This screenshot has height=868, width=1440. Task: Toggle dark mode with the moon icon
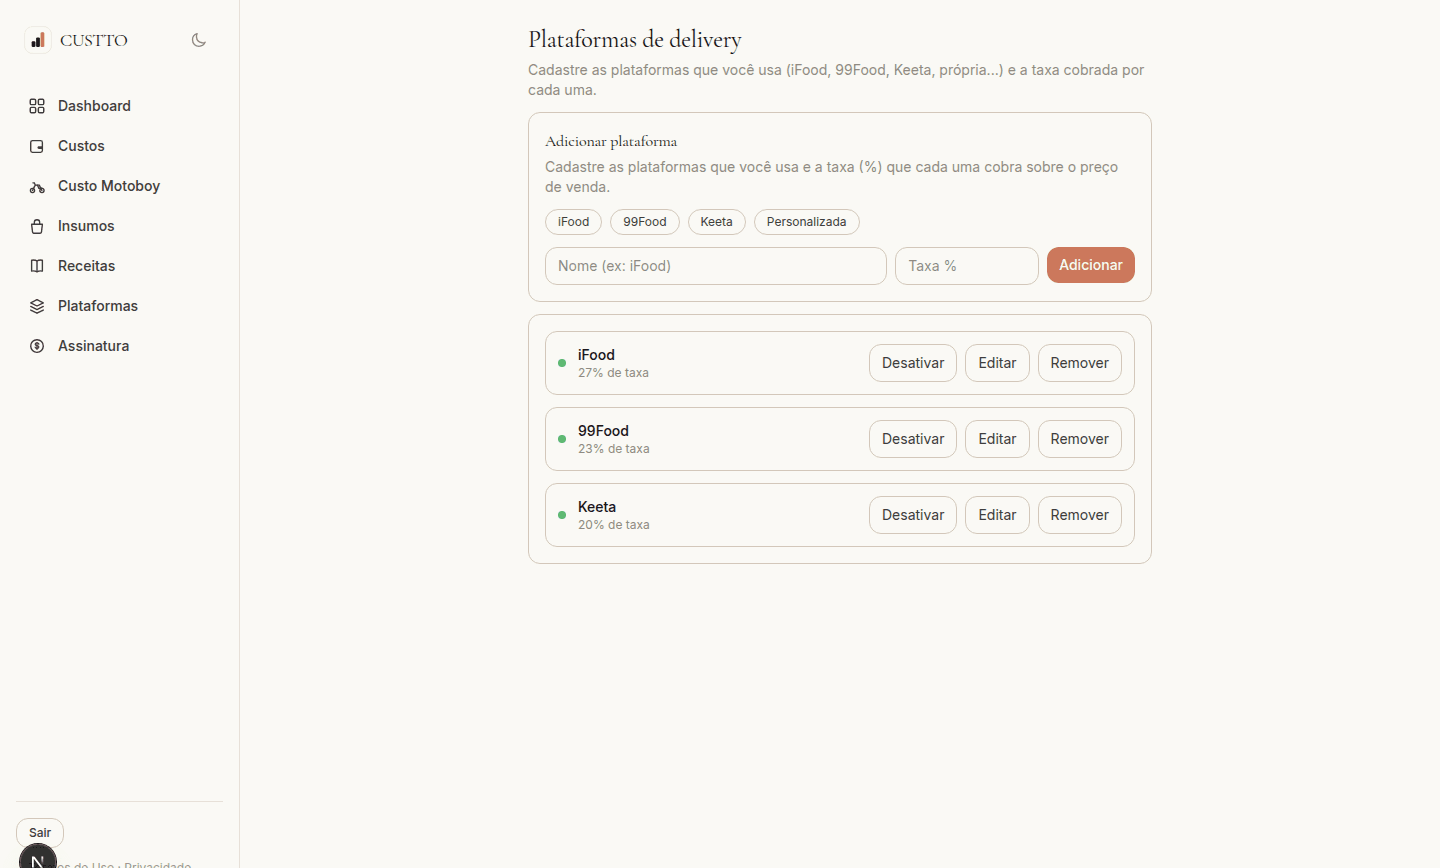click(x=199, y=40)
